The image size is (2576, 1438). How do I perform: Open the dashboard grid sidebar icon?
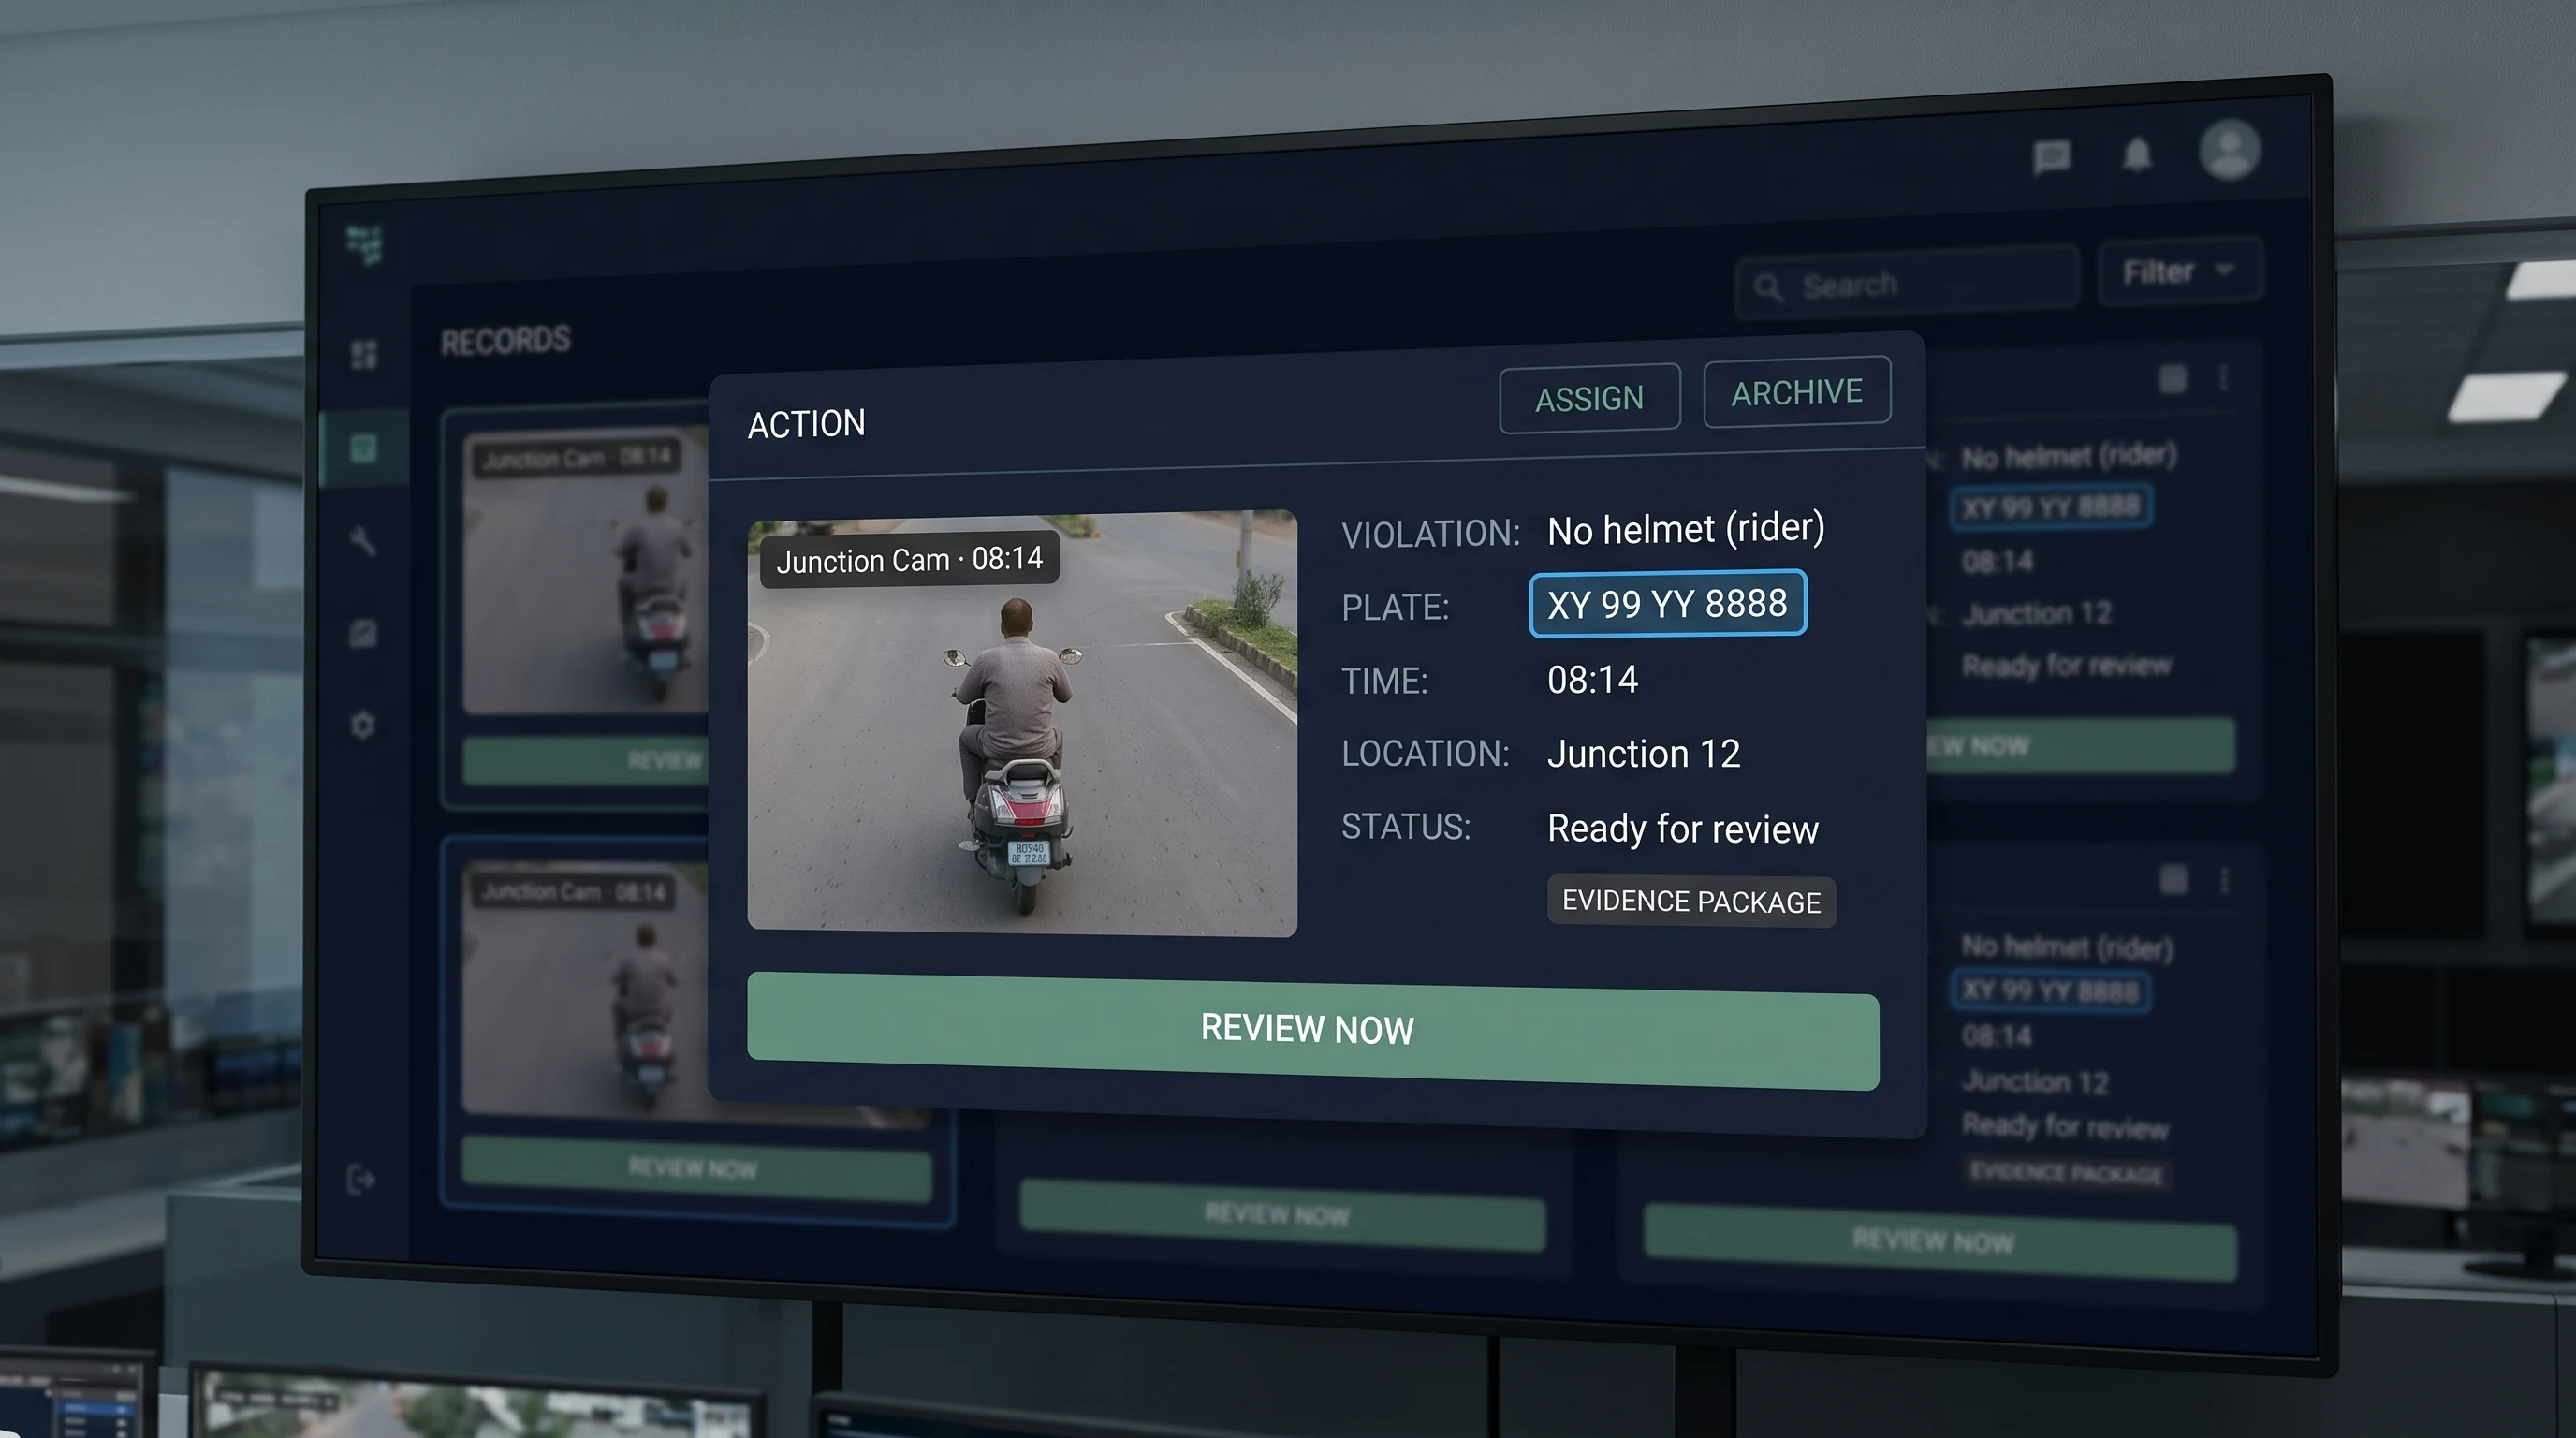pos(364,354)
